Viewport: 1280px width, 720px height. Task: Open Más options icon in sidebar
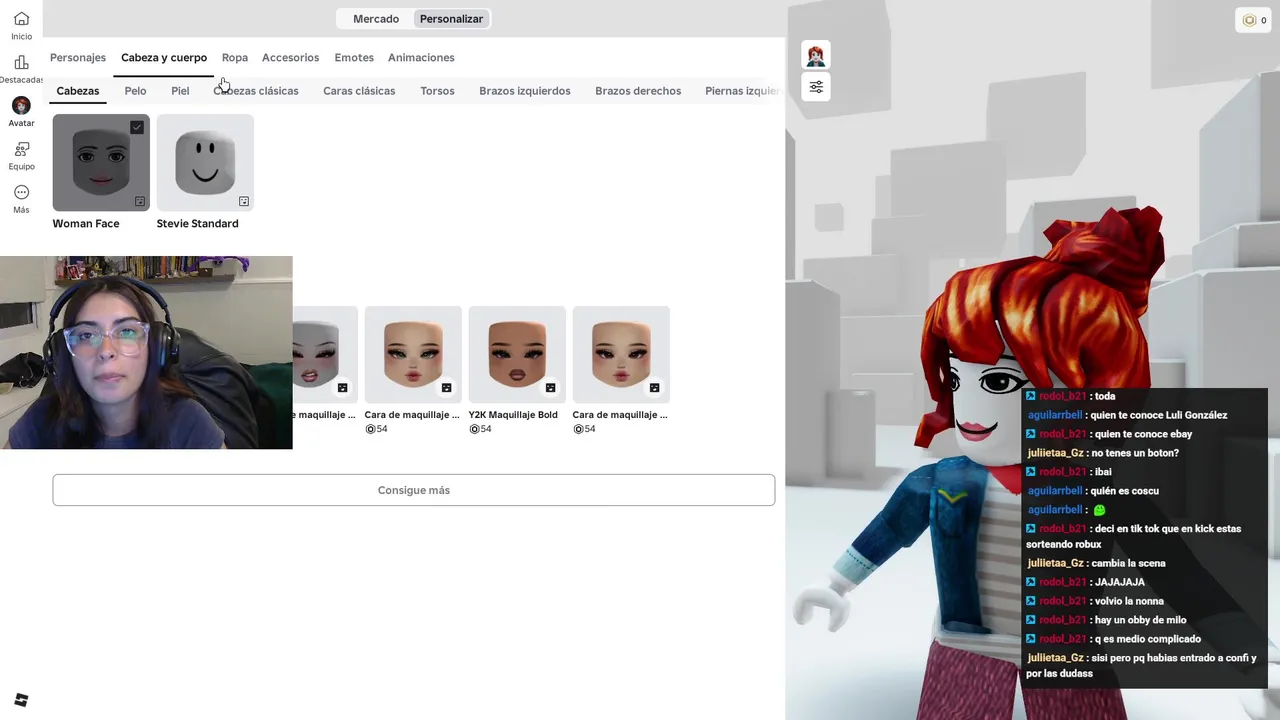pyautogui.click(x=21, y=192)
